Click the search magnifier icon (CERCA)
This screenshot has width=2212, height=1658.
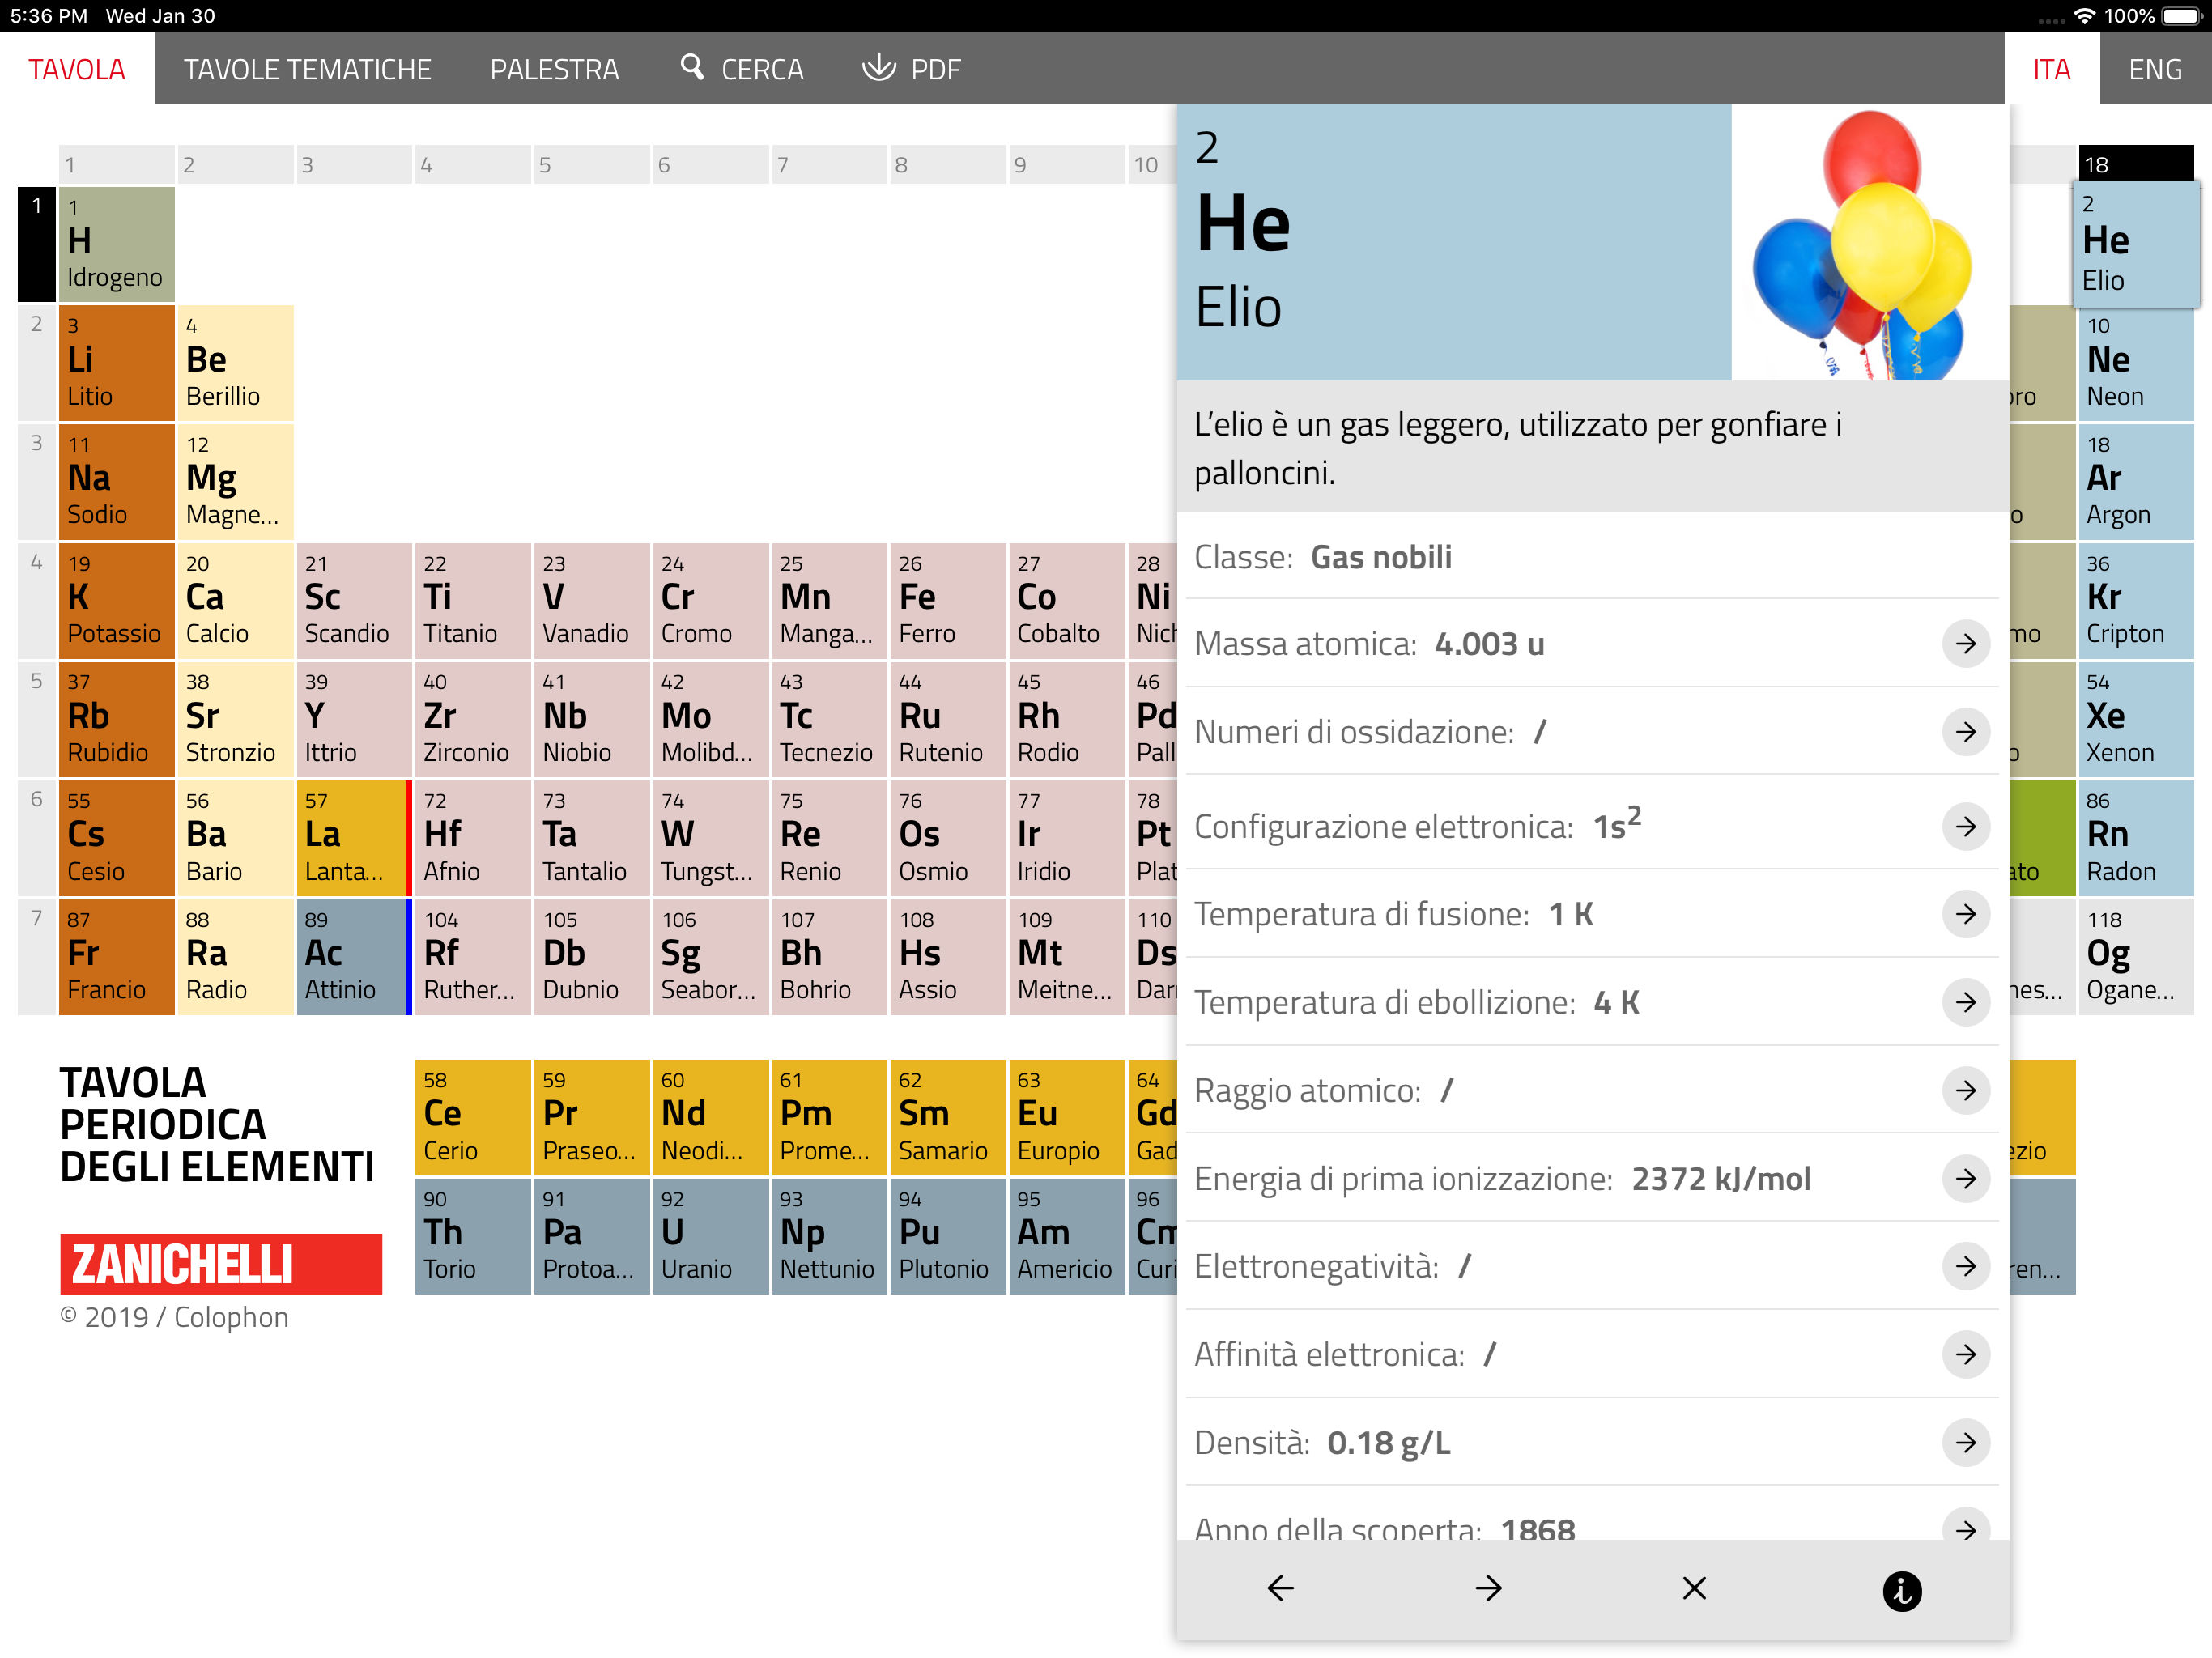point(691,68)
